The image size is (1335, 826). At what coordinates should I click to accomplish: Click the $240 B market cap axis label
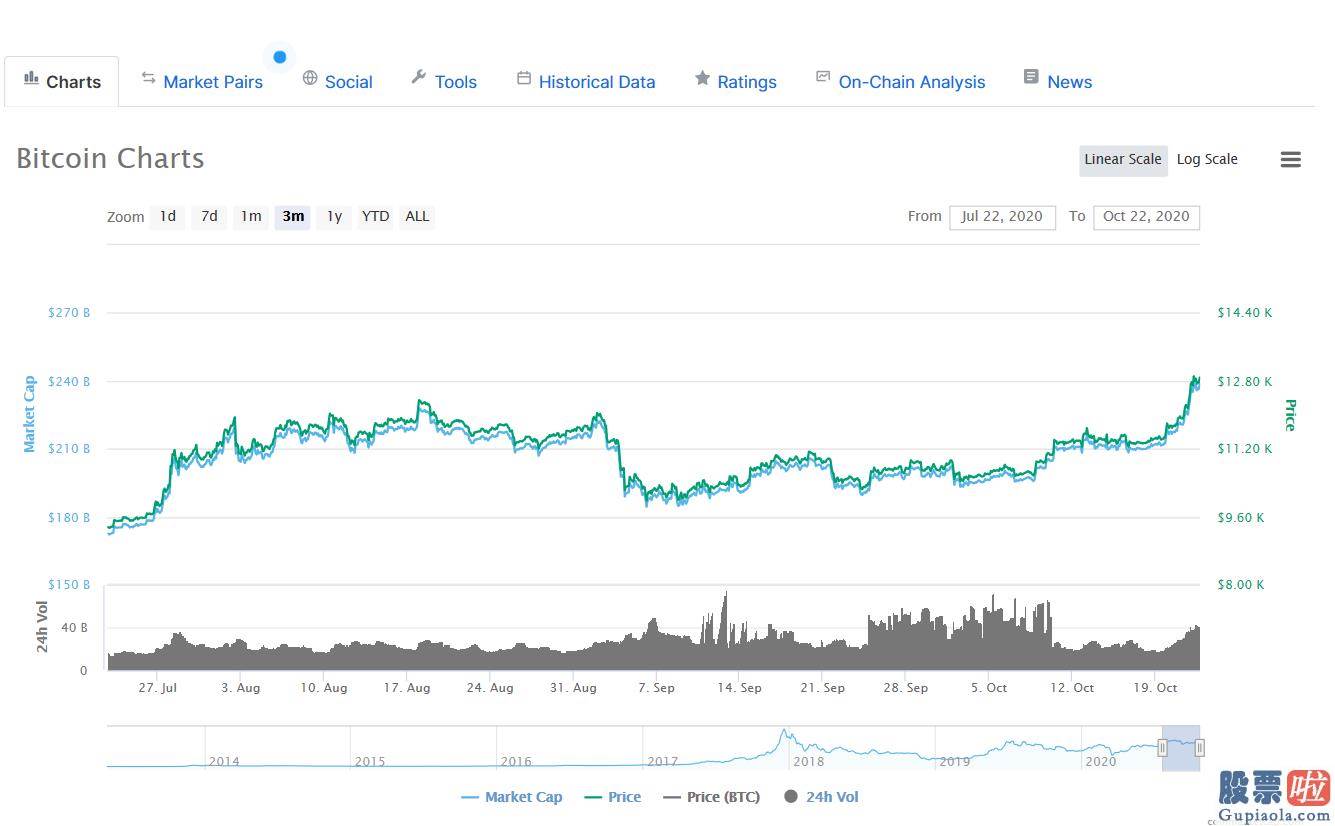69,381
